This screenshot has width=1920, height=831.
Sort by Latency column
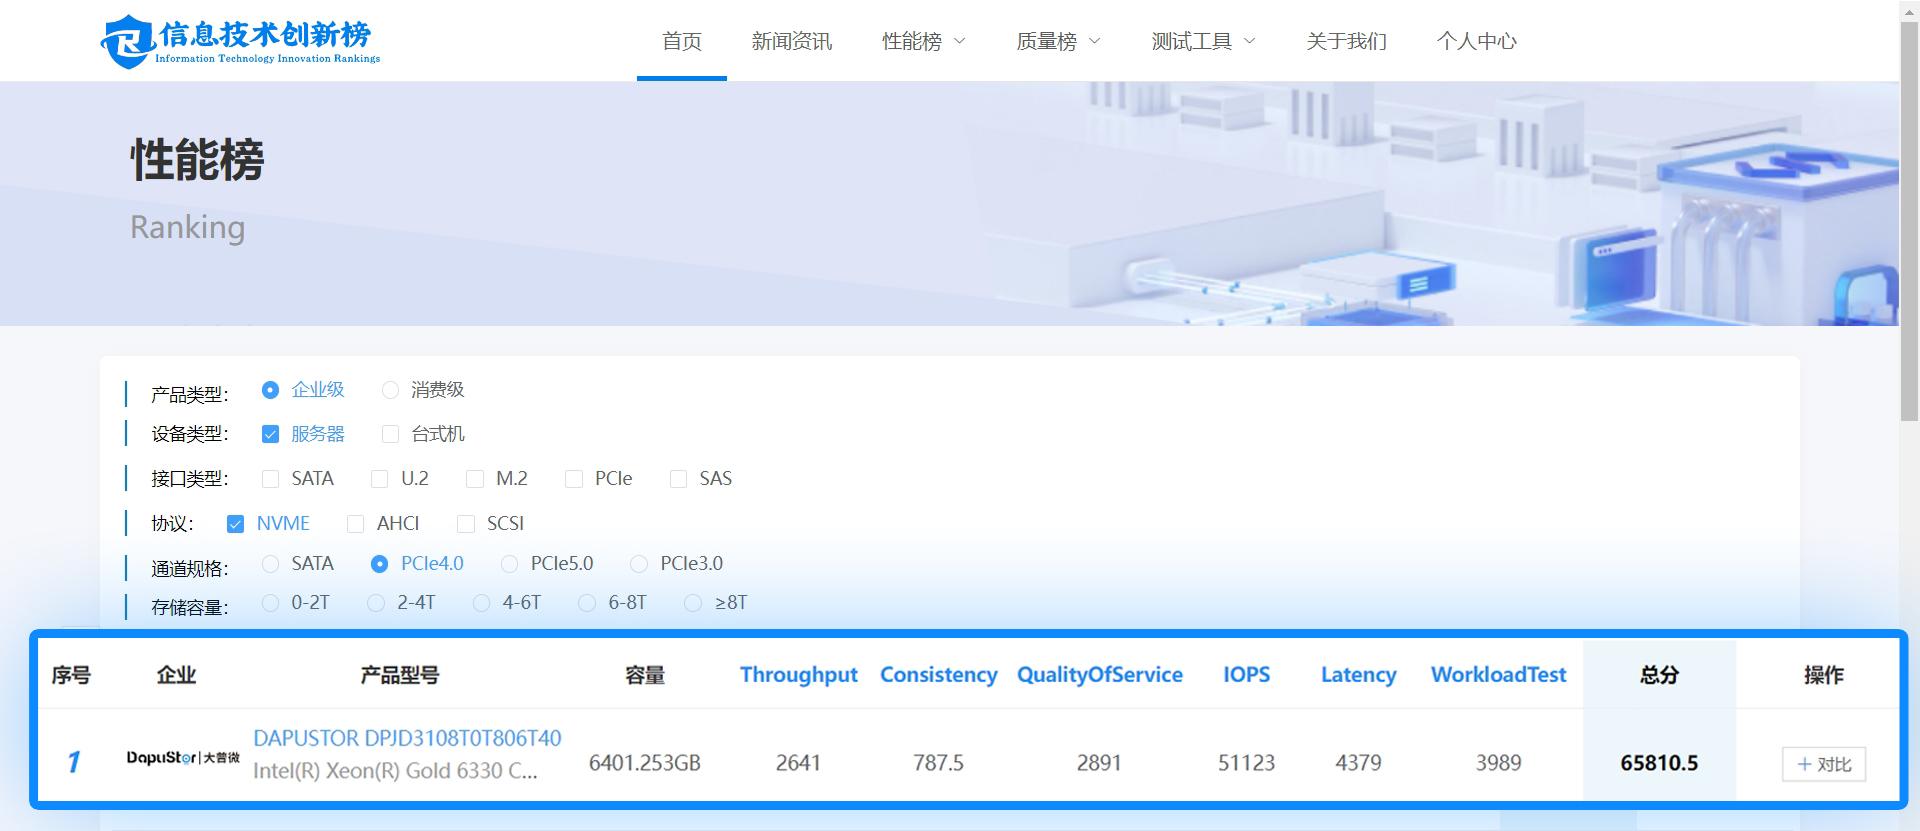[x=1358, y=675]
